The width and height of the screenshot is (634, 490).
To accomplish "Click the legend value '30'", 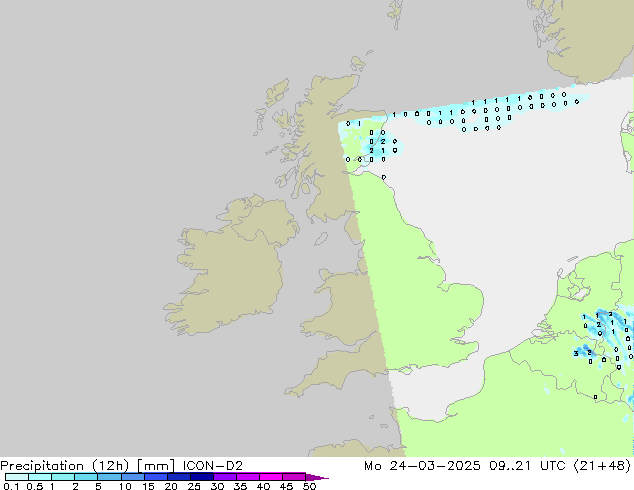I will tap(217, 486).
